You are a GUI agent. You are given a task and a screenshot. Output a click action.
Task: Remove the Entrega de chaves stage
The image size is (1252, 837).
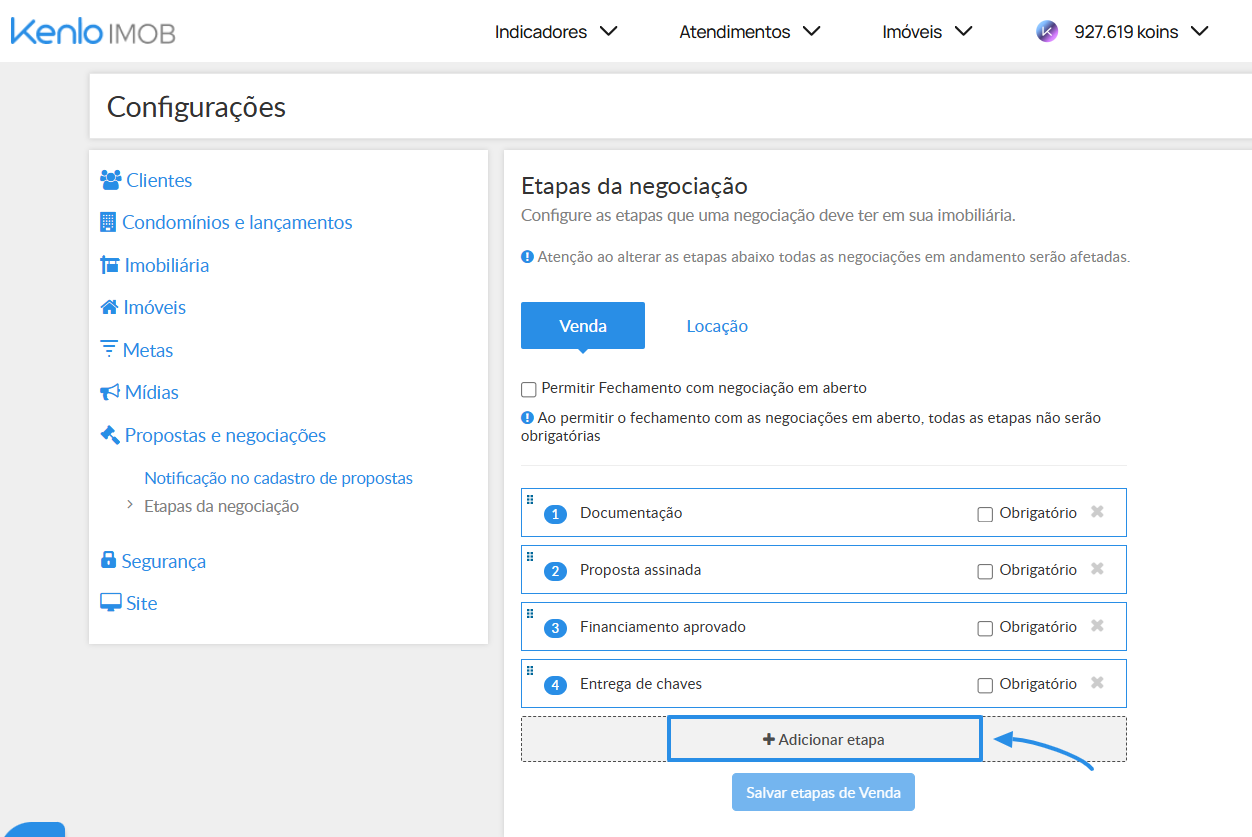1097,683
